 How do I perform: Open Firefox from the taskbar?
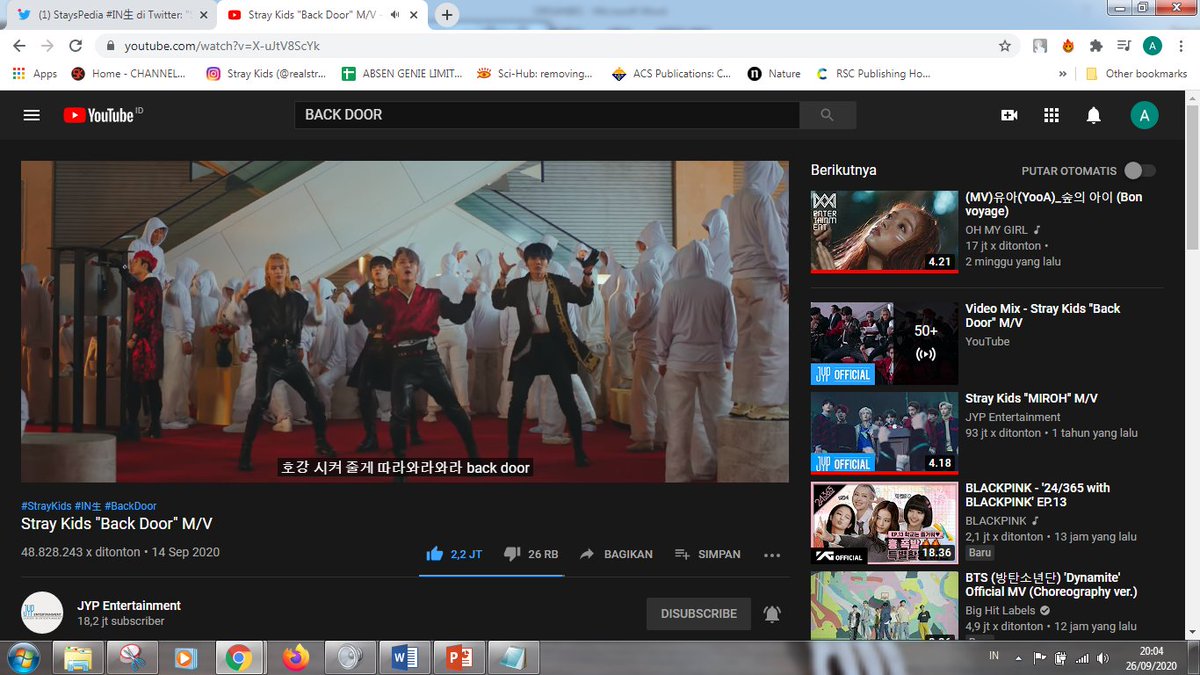pyautogui.click(x=295, y=657)
